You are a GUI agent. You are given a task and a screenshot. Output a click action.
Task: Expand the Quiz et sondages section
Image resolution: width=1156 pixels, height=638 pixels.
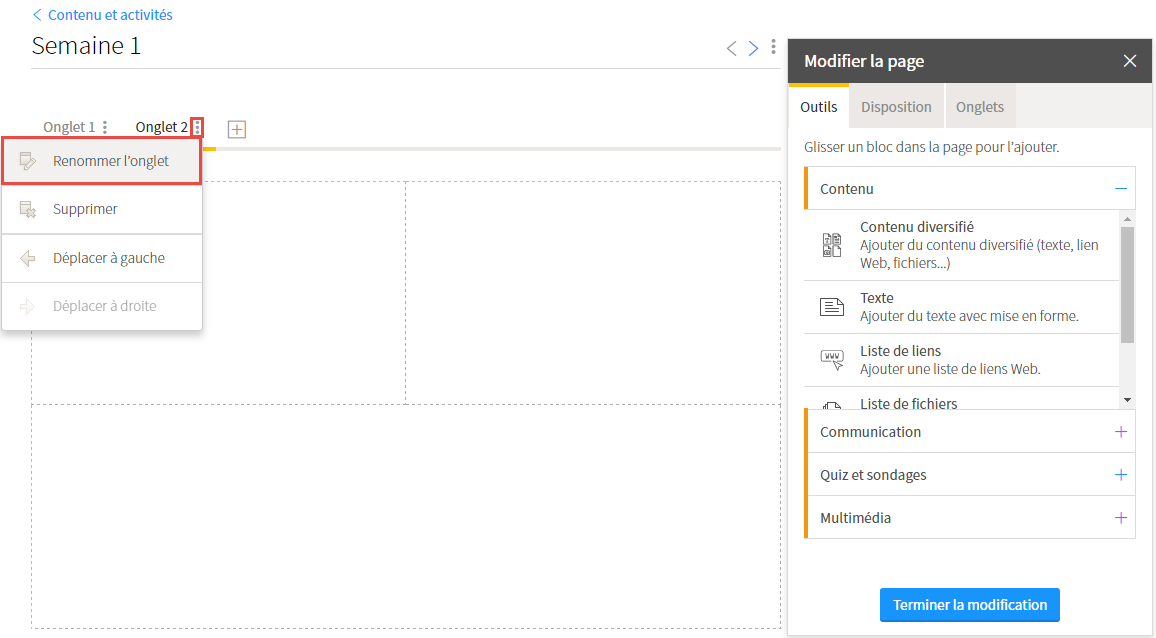point(1121,475)
